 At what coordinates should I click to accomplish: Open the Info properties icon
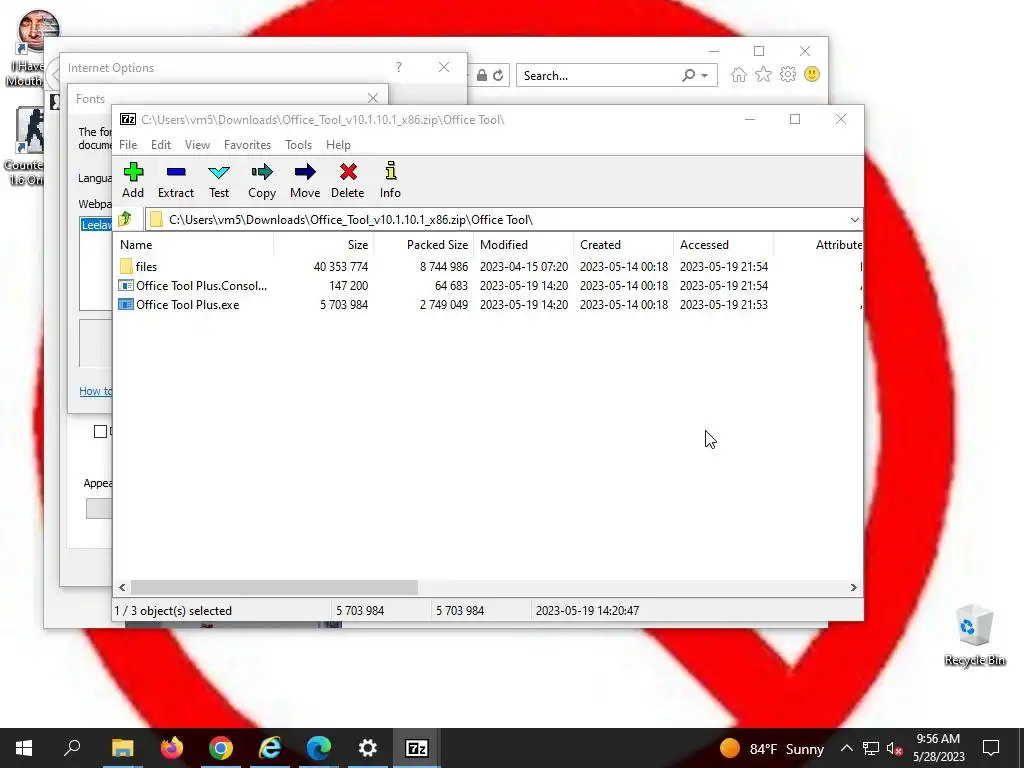[391, 171]
